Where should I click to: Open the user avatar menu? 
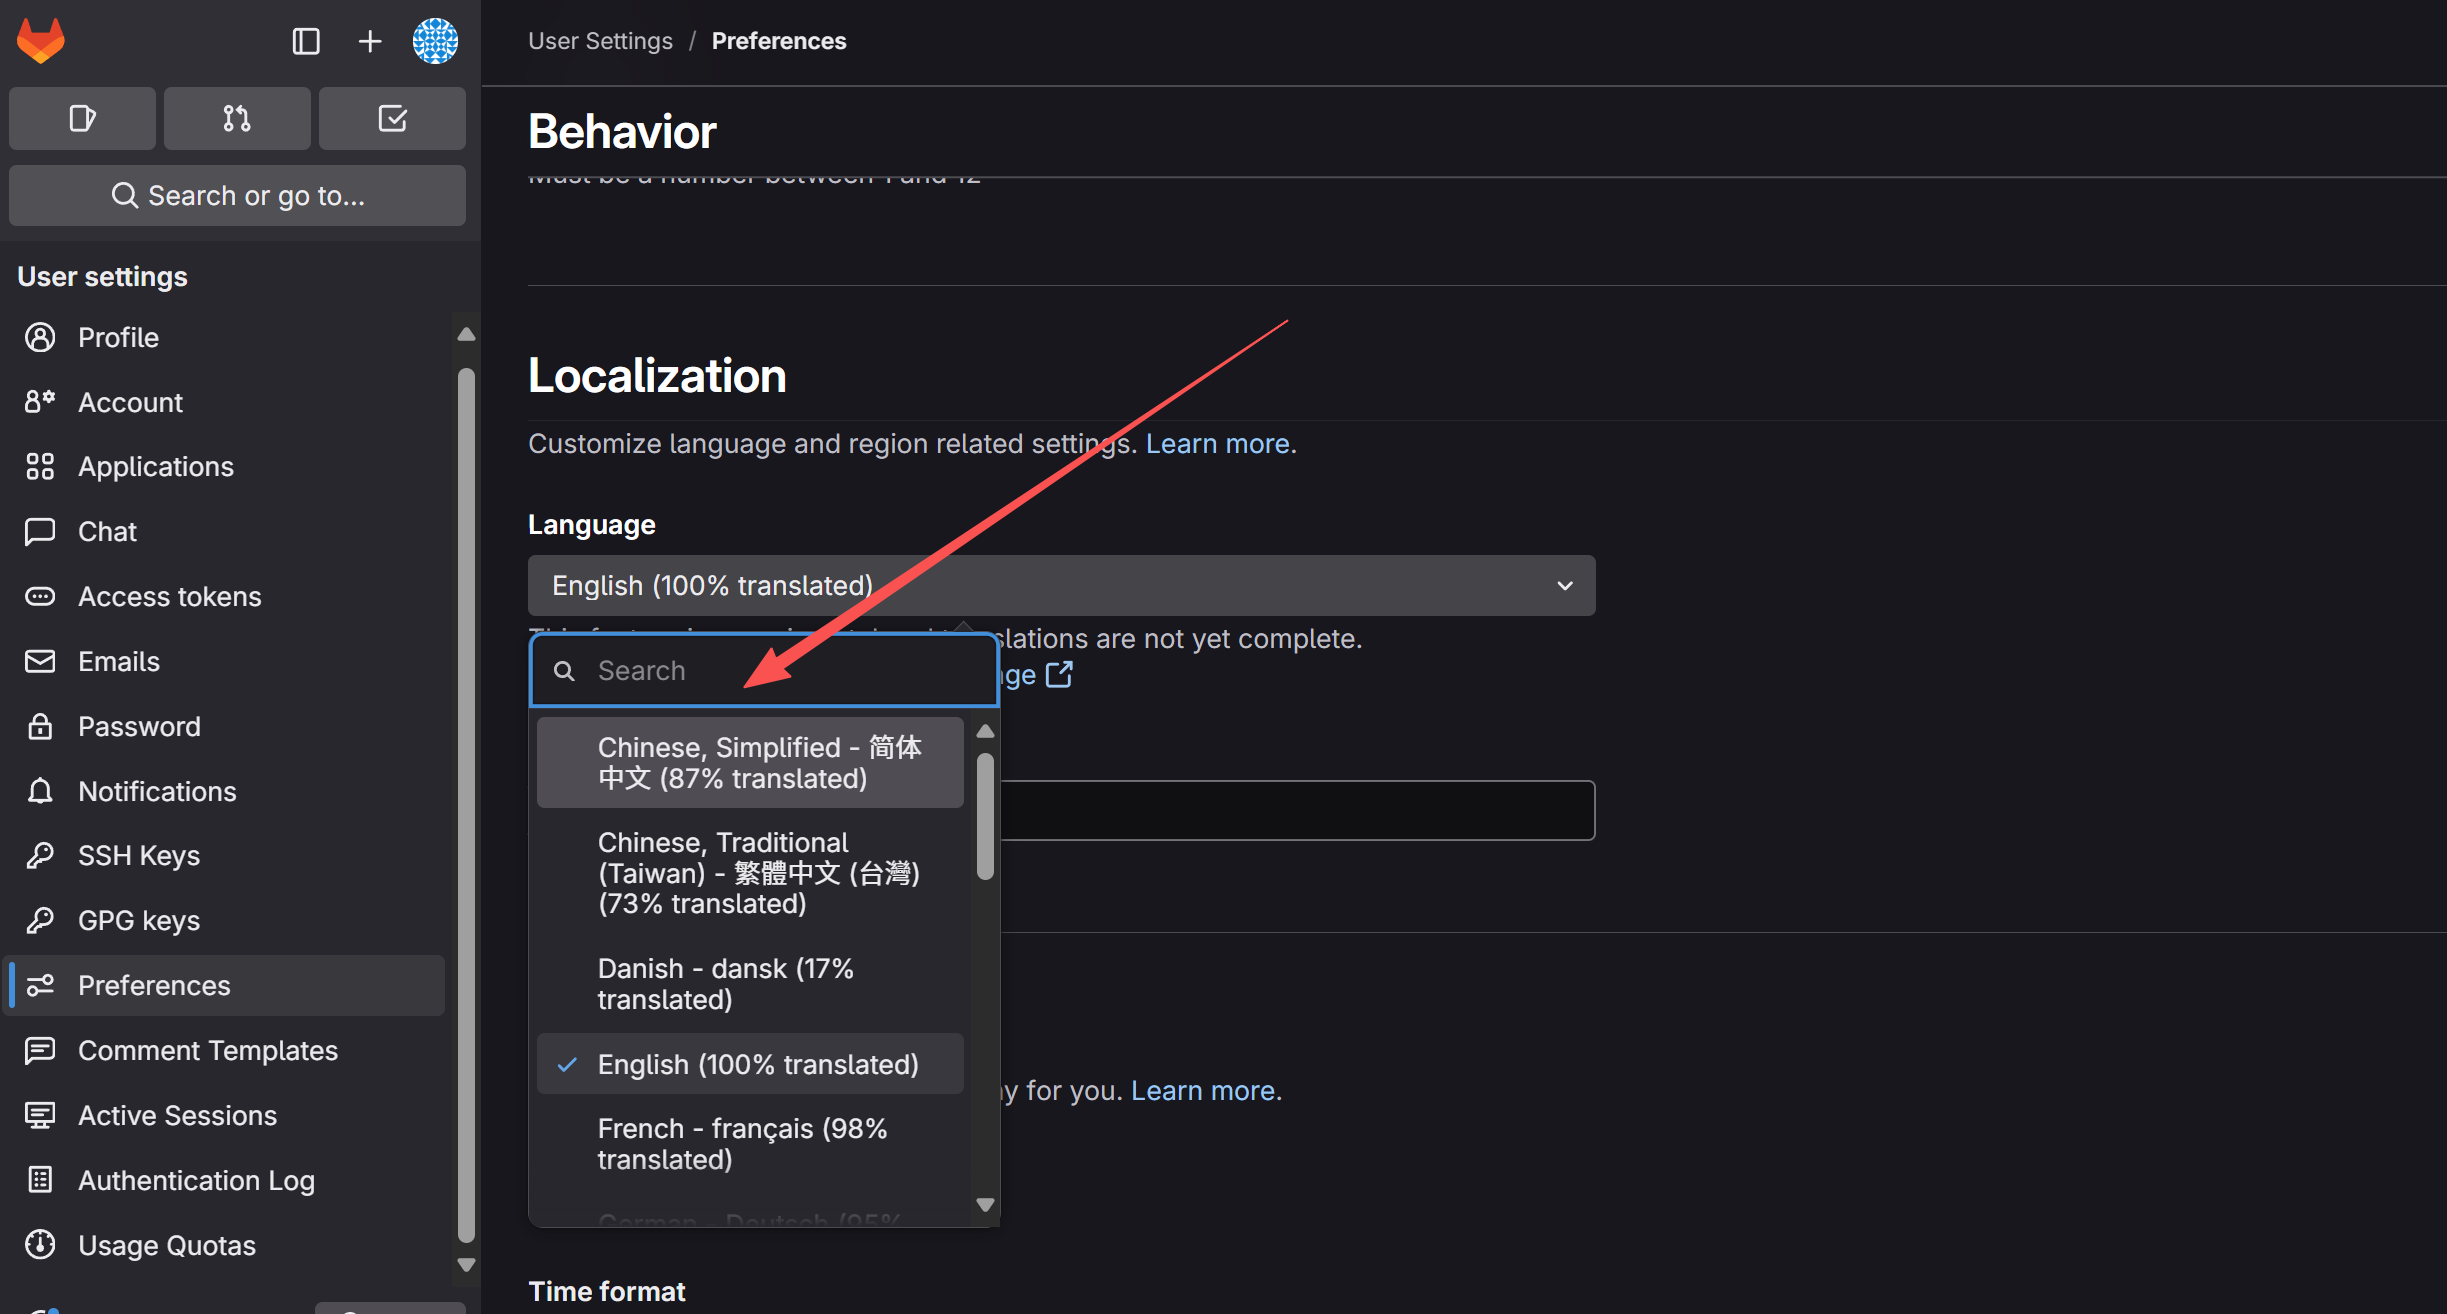point(435,41)
